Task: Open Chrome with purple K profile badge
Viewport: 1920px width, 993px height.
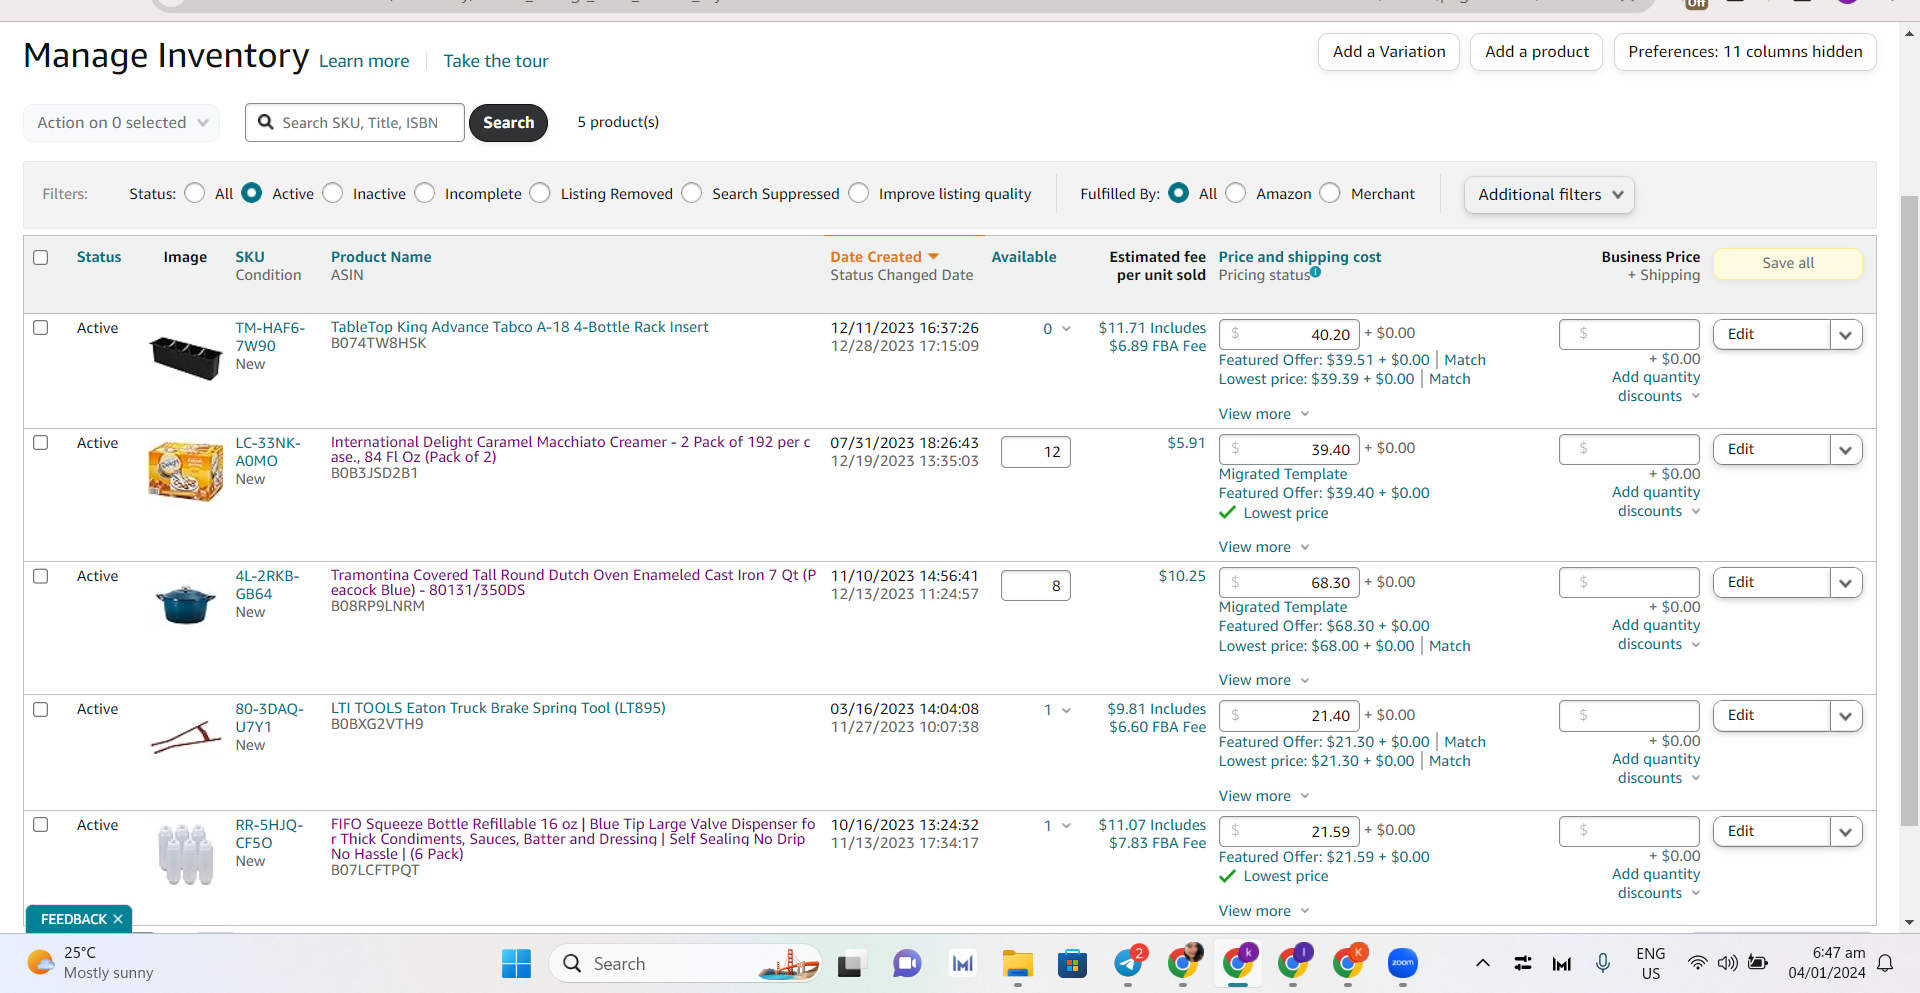Action: (x=1238, y=962)
